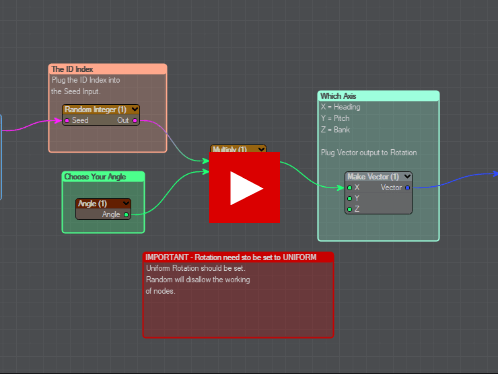This screenshot has height=374, width=498.
Task: Expand the Angle (1) node dropdown arrow
Action: pyautogui.click(x=126, y=203)
